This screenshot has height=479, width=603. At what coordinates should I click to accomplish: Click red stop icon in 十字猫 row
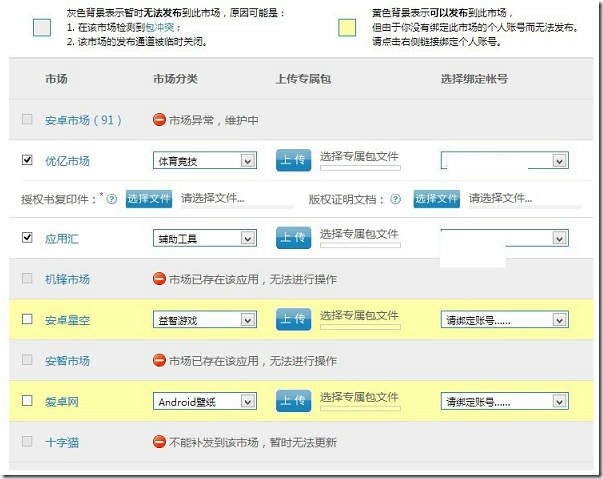[159, 442]
